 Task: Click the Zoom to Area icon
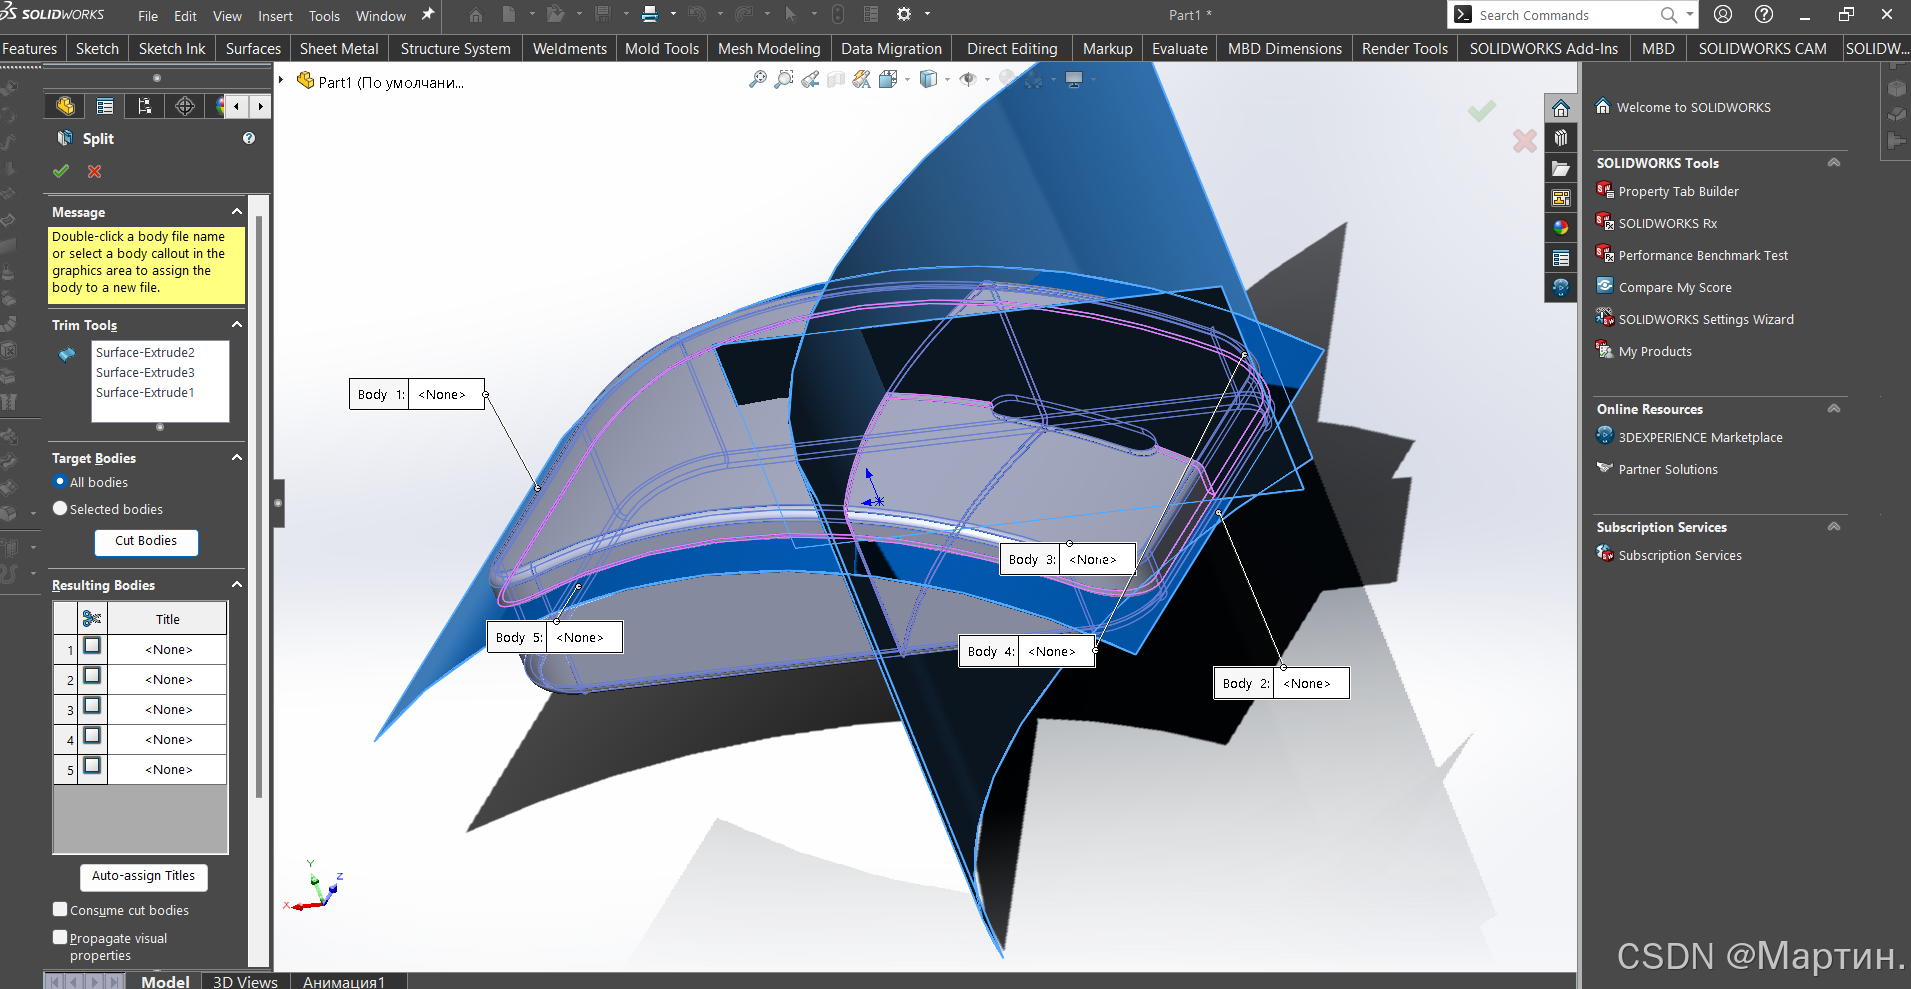784,79
